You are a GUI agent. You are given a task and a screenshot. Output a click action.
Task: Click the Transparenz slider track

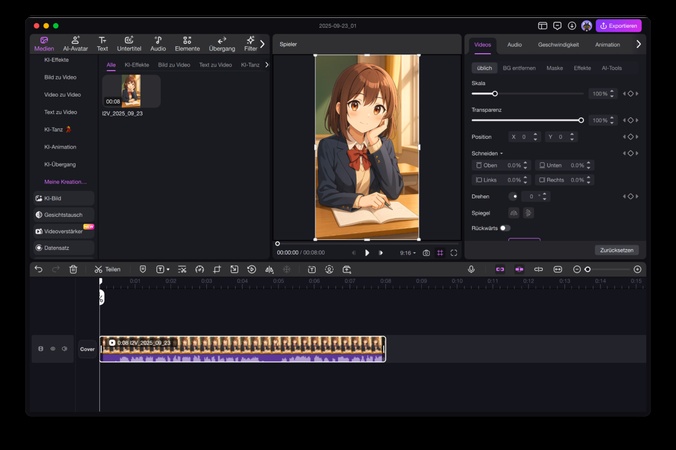click(x=527, y=120)
